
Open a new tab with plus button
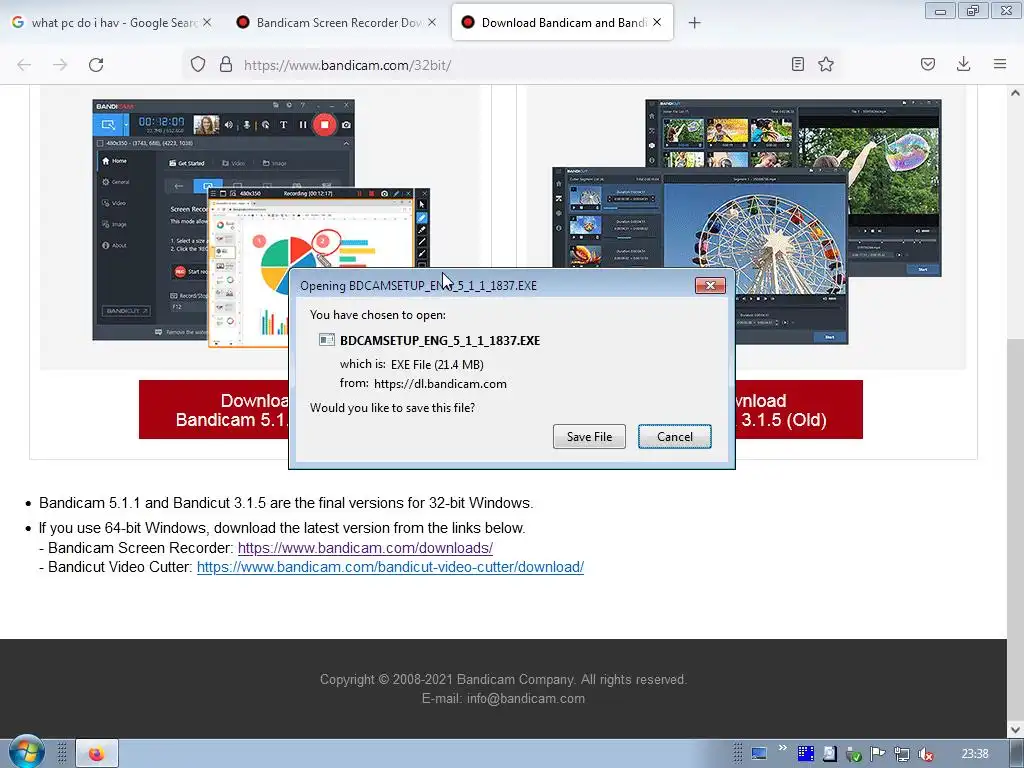(x=694, y=23)
